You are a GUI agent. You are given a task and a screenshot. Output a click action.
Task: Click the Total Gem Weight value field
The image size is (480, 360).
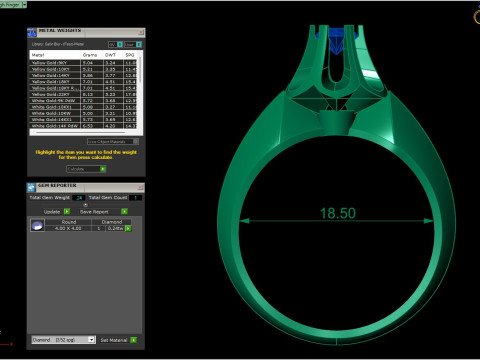pyautogui.click(x=79, y=198)
